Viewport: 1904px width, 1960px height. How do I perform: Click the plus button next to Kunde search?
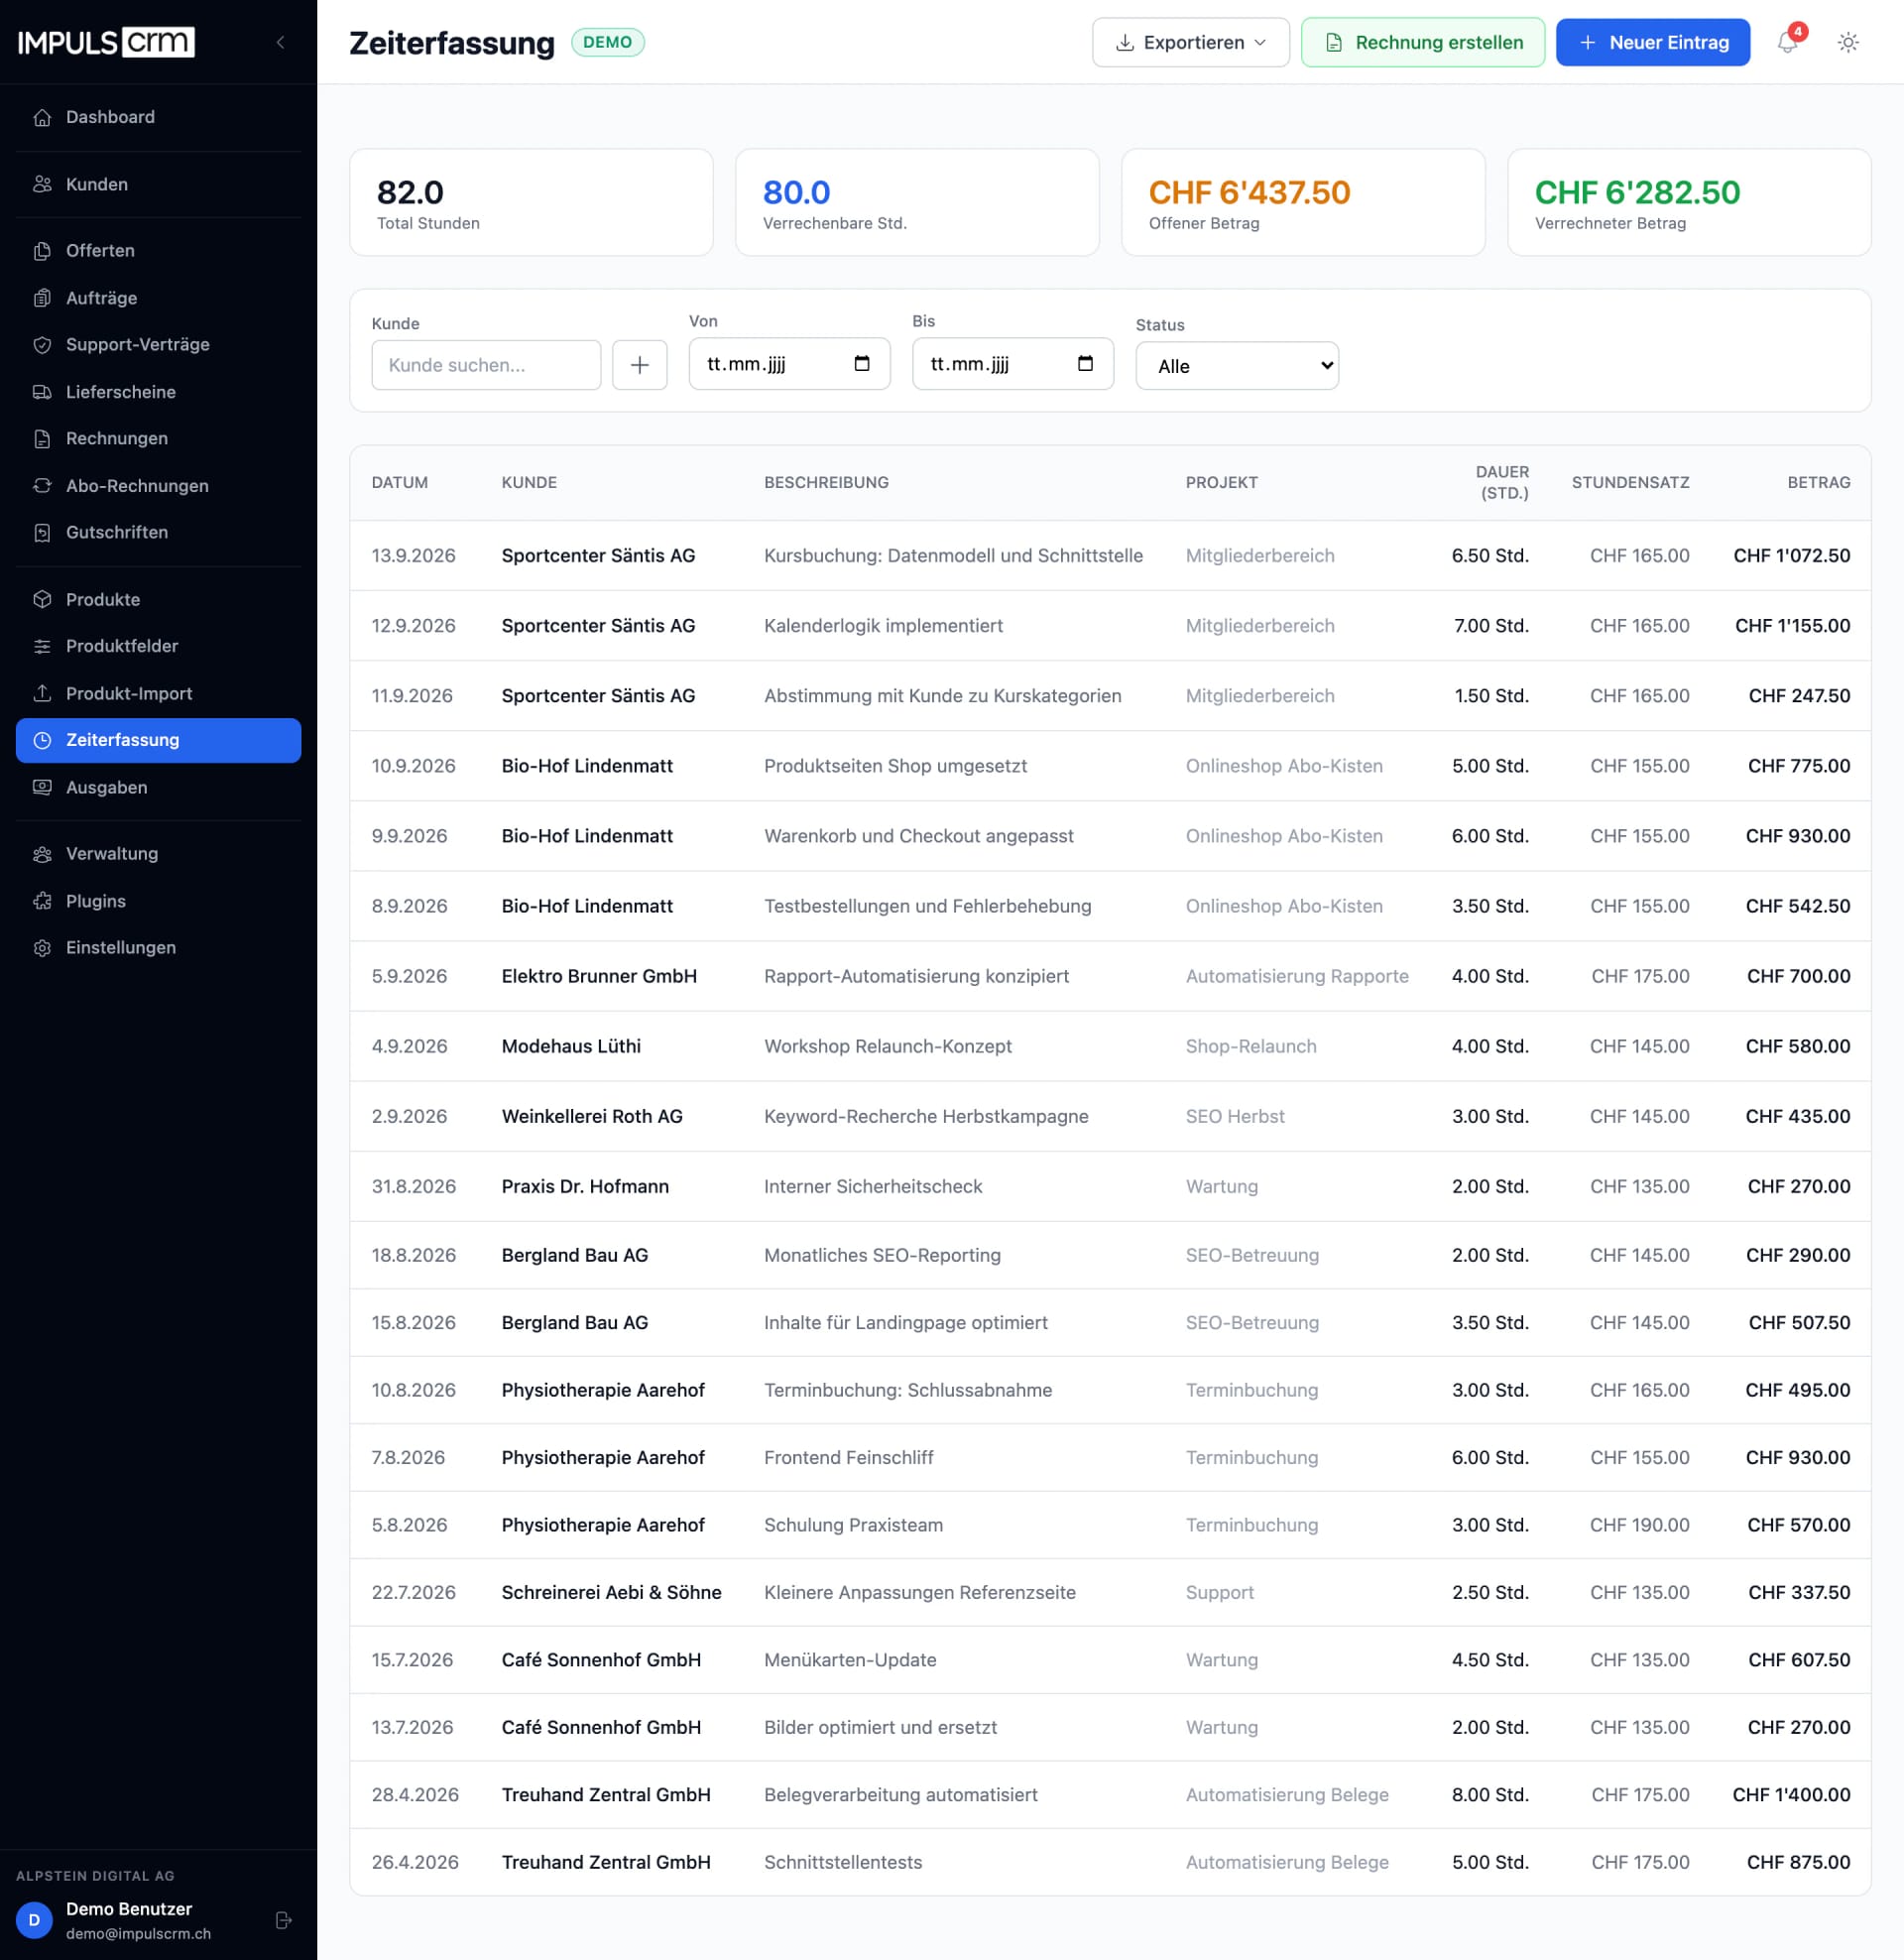point(640,365)
